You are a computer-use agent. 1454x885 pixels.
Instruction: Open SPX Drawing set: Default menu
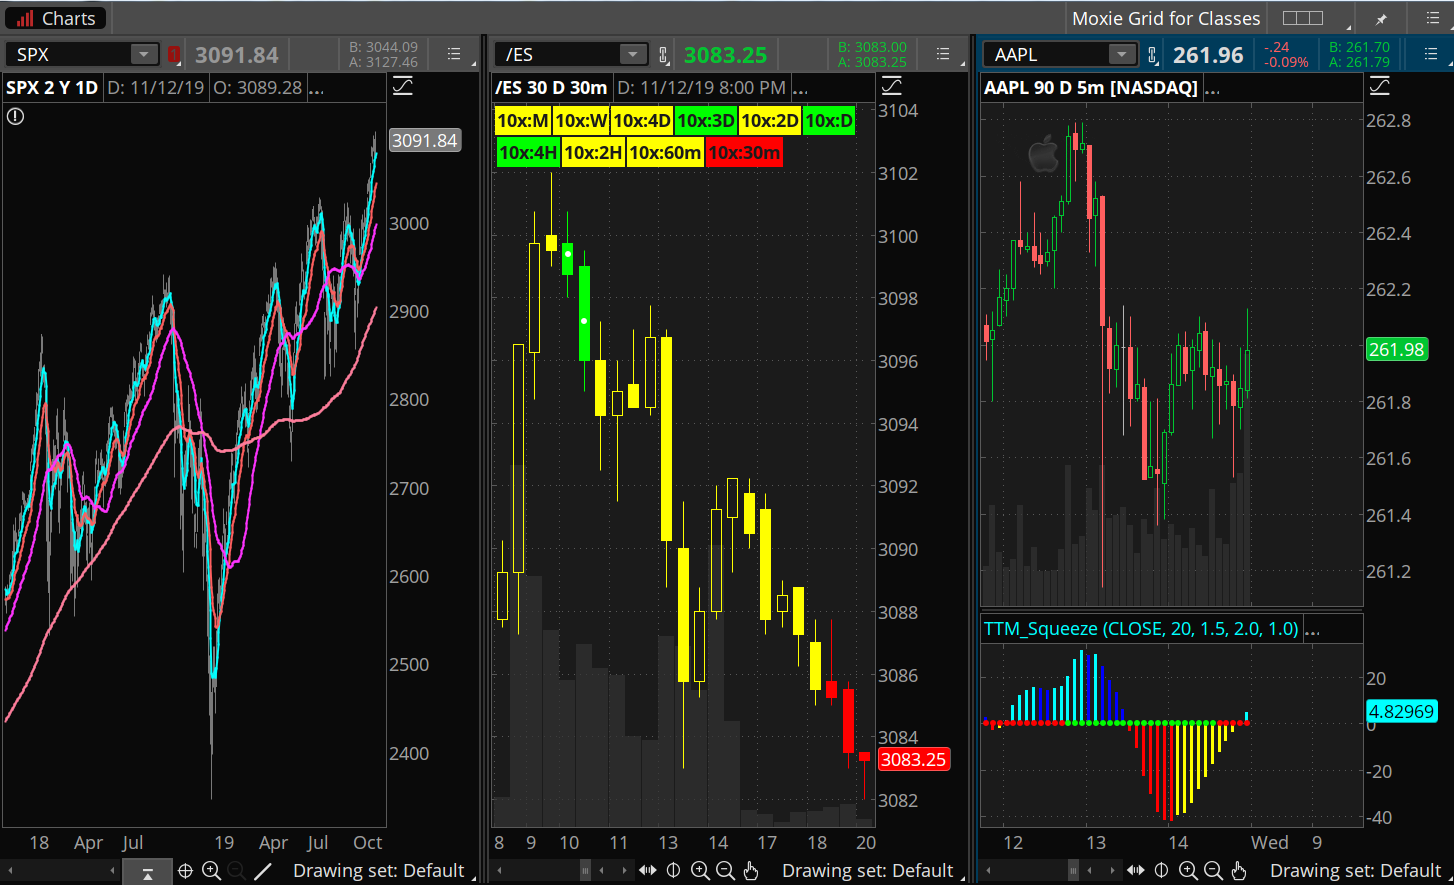click(378, 871)
